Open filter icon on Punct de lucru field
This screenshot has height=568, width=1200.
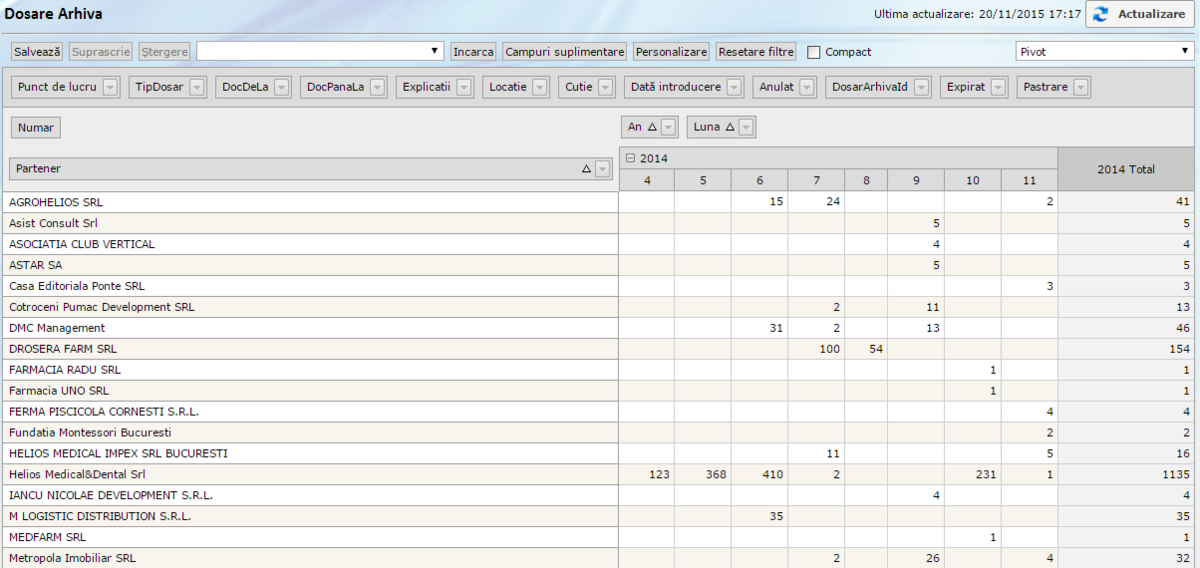pos(110,88)
